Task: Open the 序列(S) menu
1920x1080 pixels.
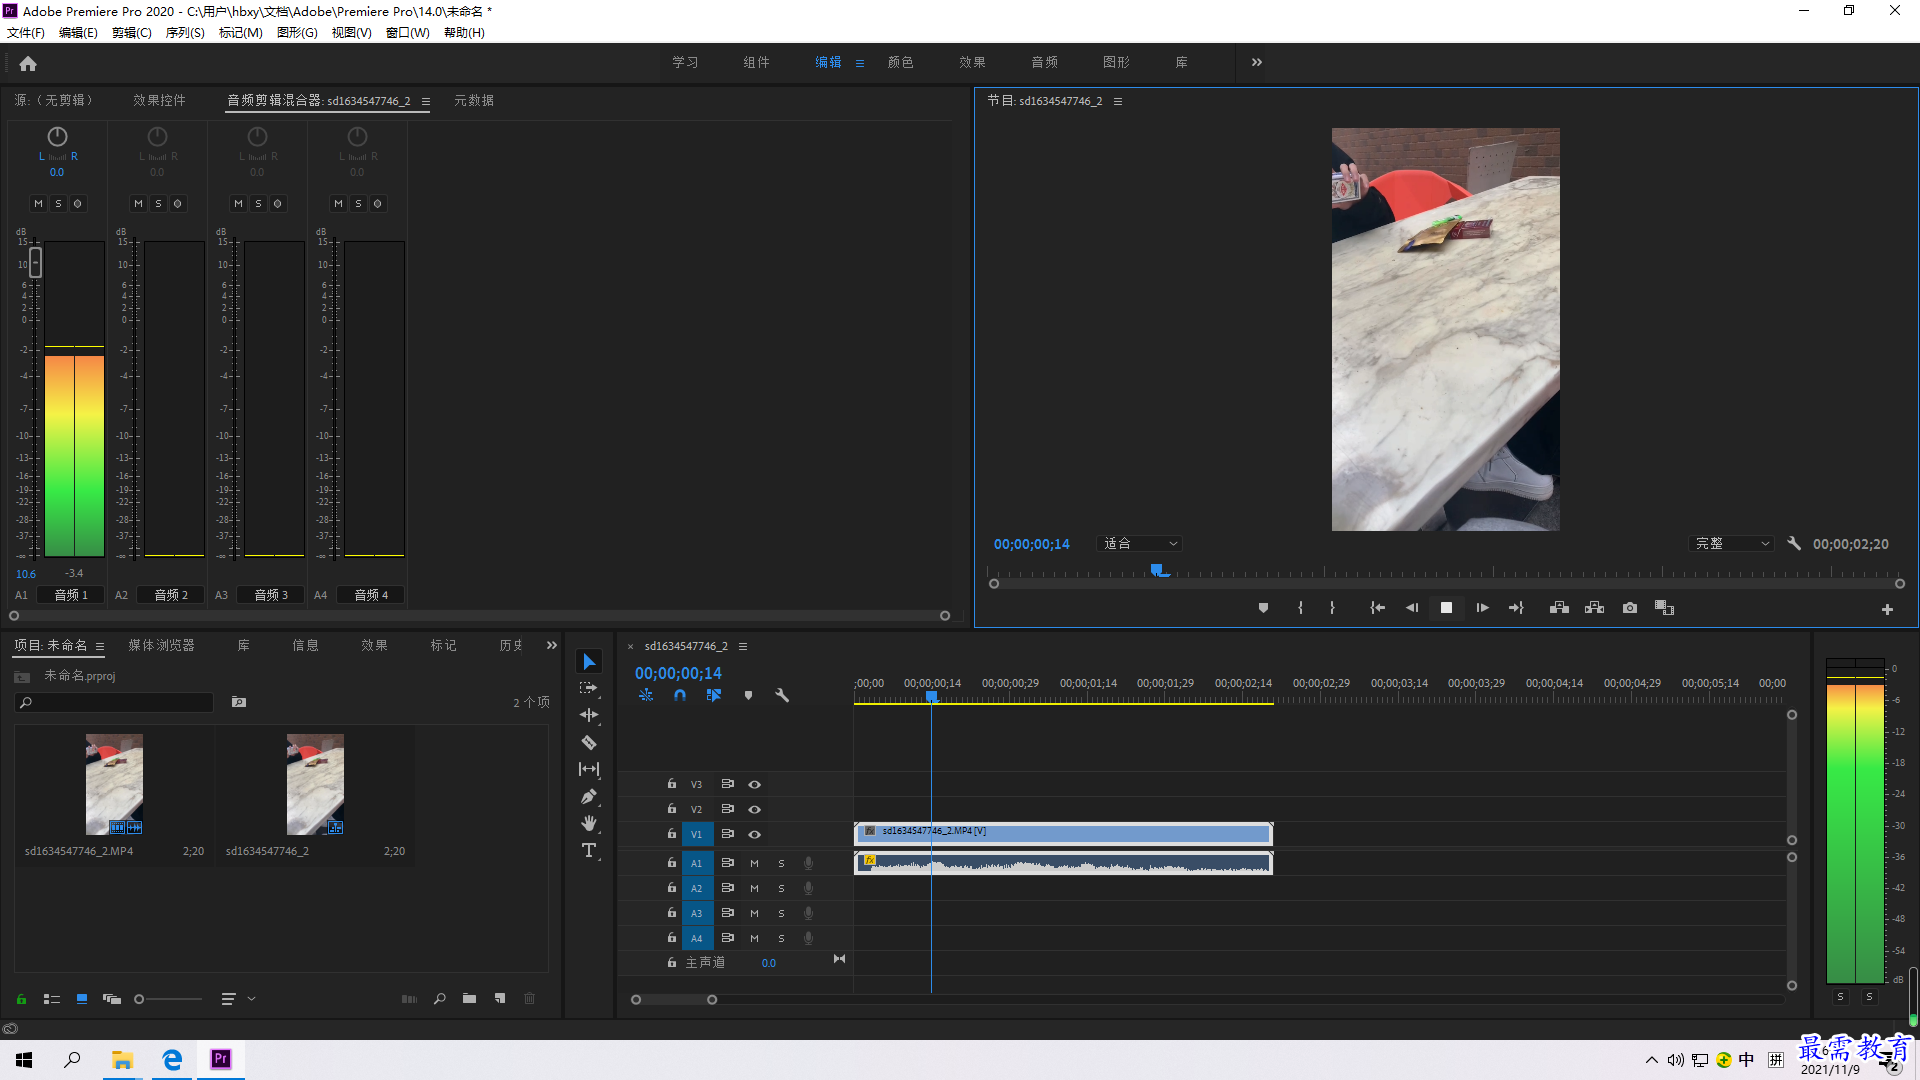Action: [185, 33]
